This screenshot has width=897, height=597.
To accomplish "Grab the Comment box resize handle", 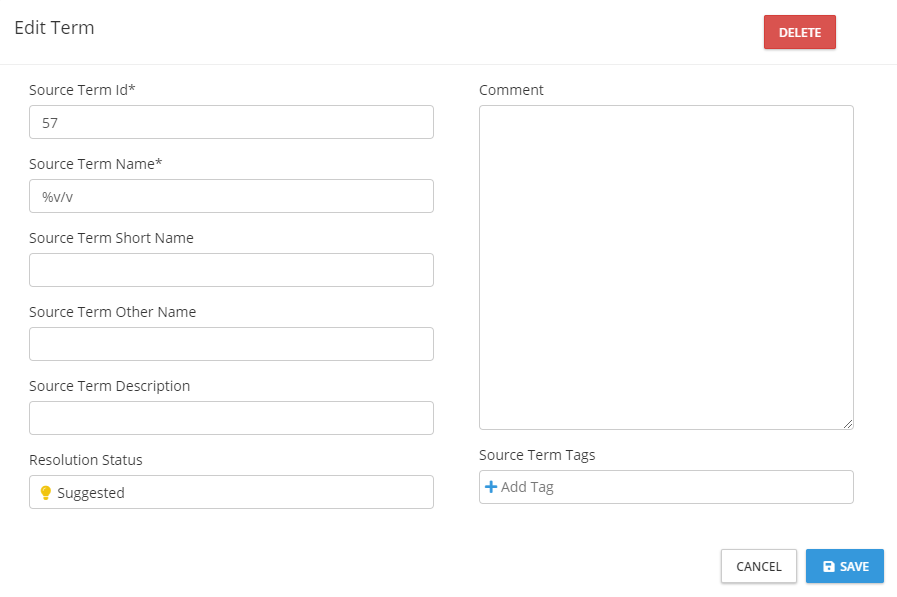I will click(848, 424).
